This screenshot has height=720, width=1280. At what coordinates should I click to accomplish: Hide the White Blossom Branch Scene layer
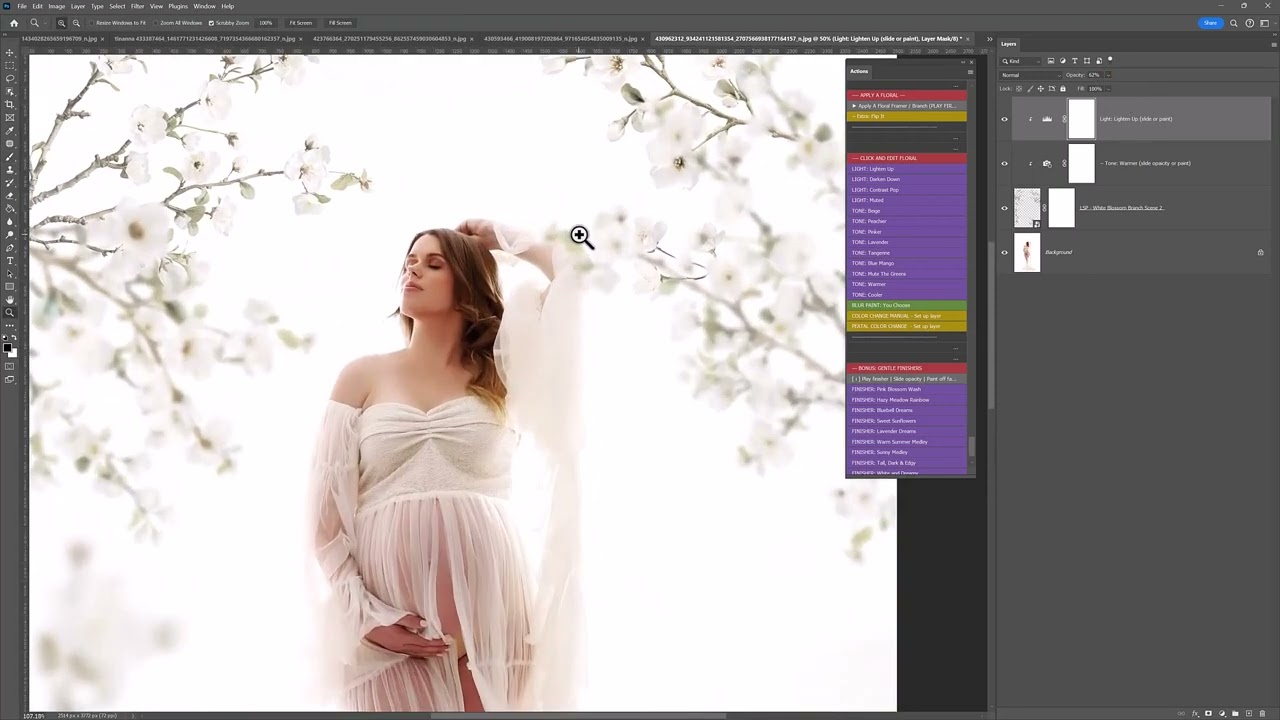click(x=1005, y=208)
